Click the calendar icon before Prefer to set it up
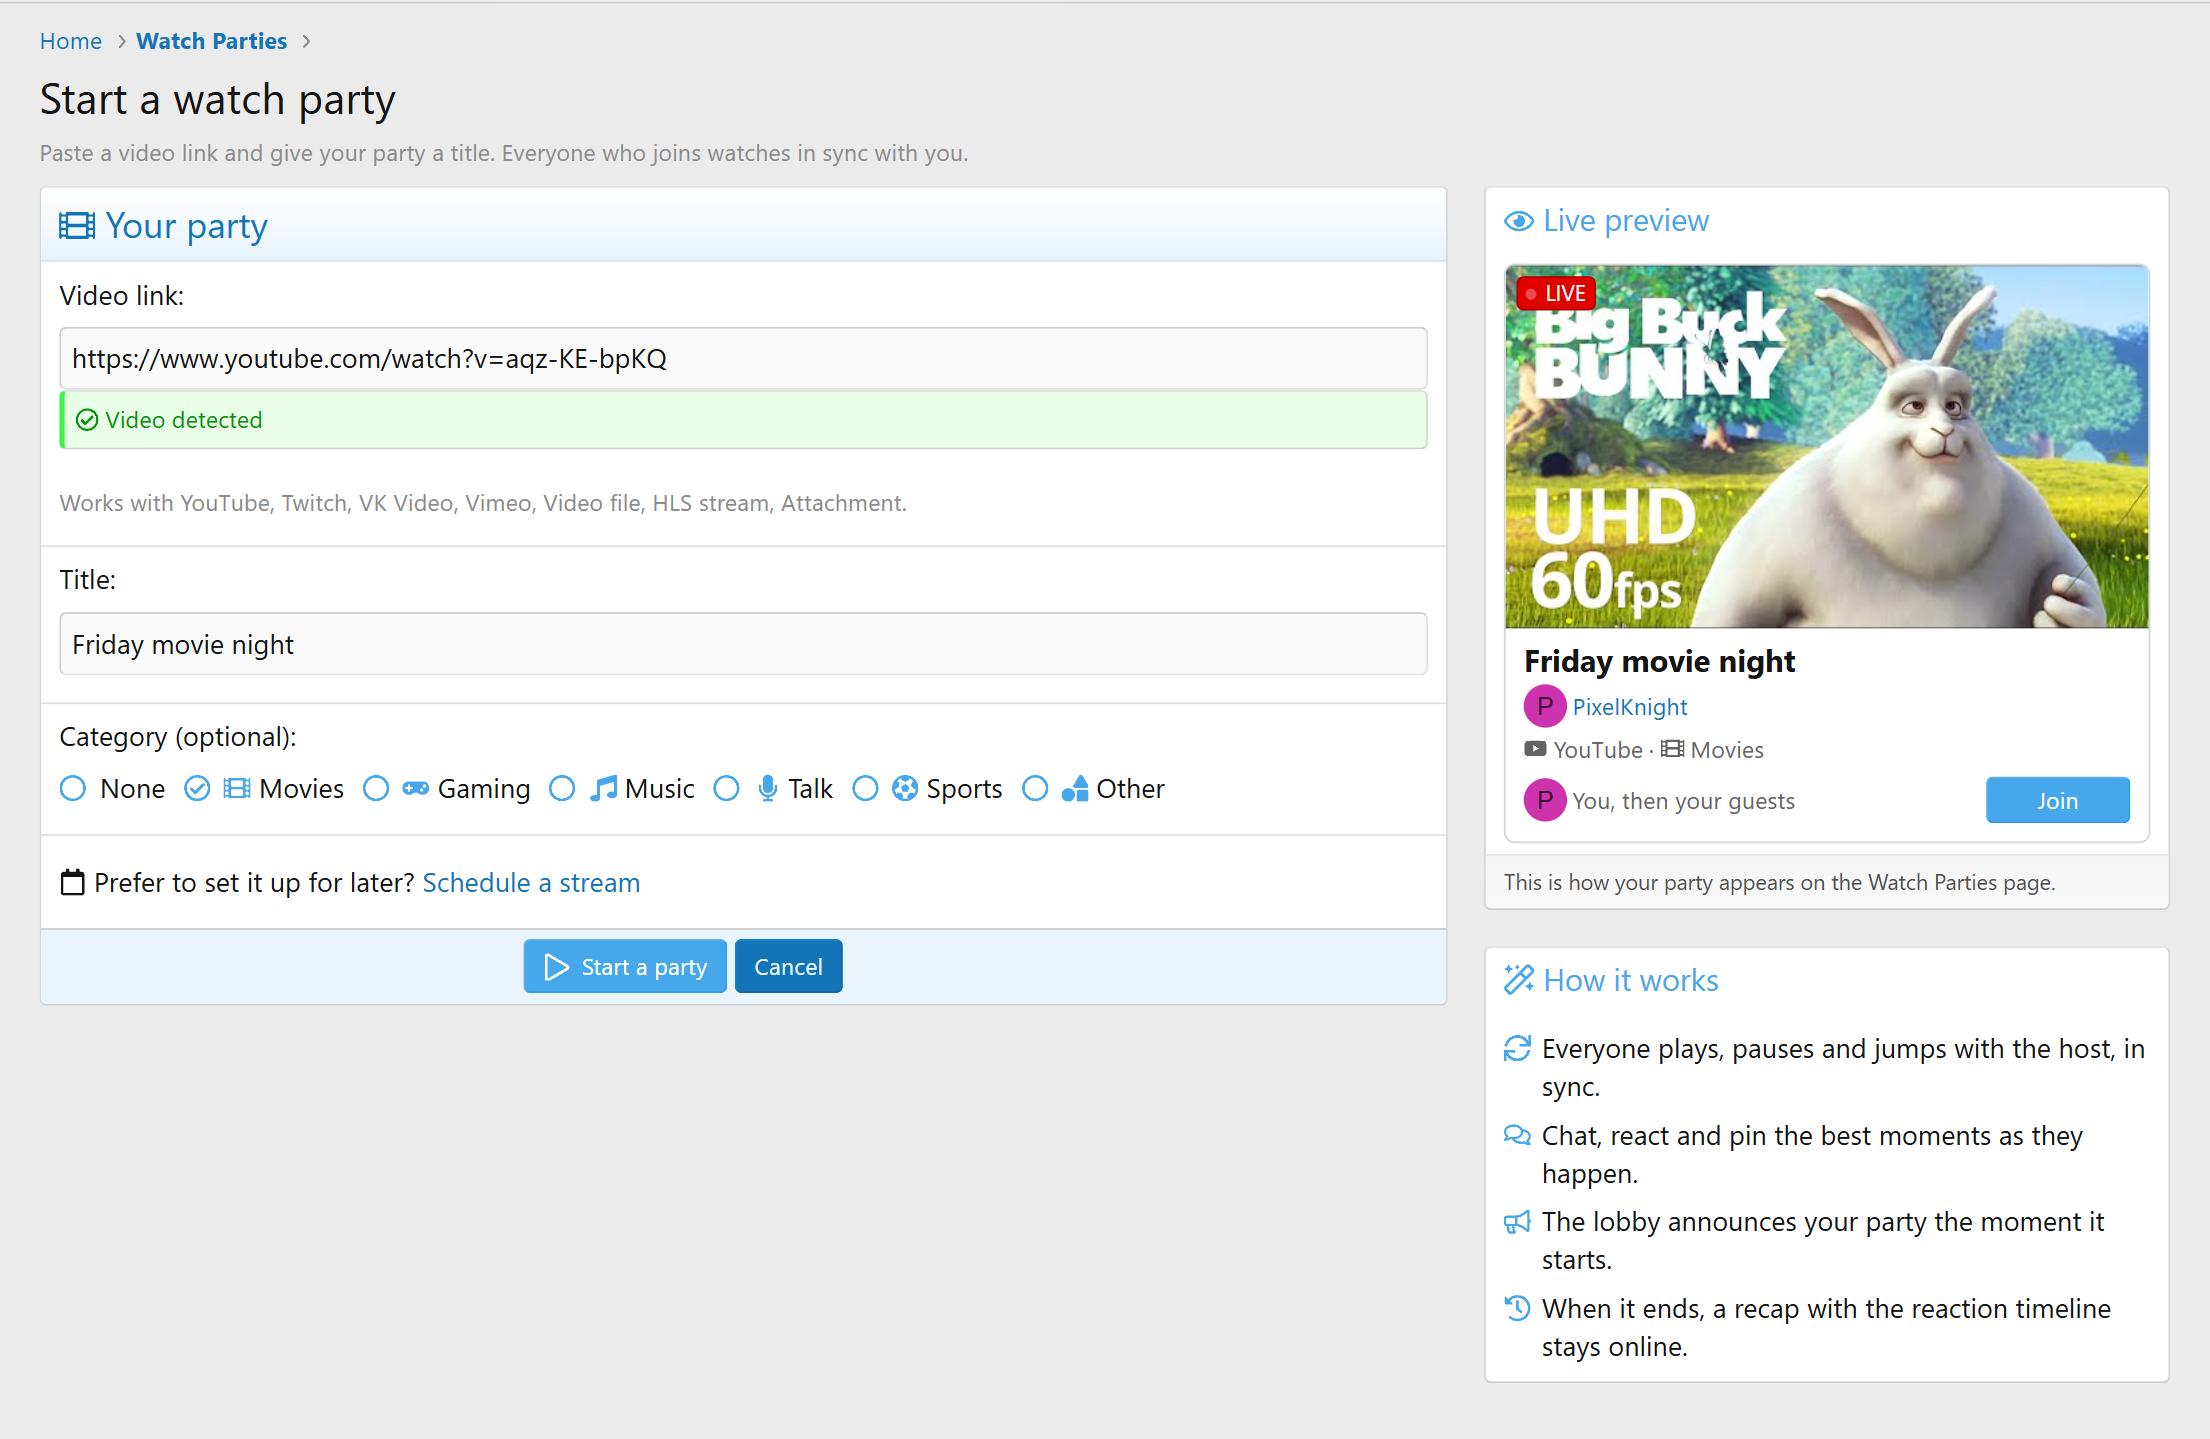 point(72,882)
